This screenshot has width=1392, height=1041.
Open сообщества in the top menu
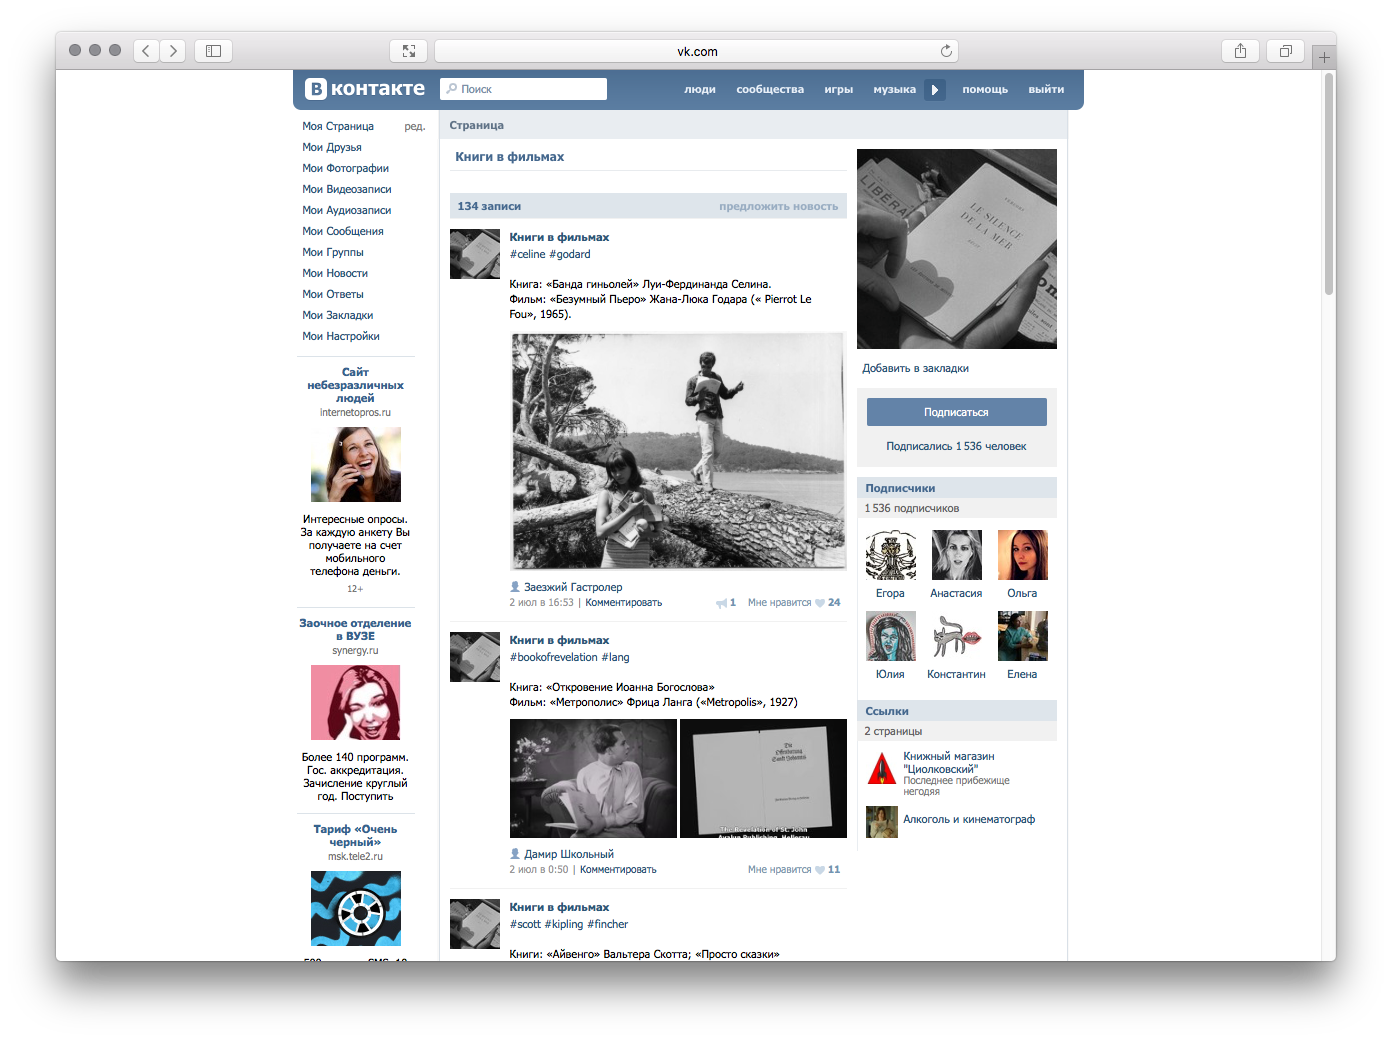pos(770,89)
